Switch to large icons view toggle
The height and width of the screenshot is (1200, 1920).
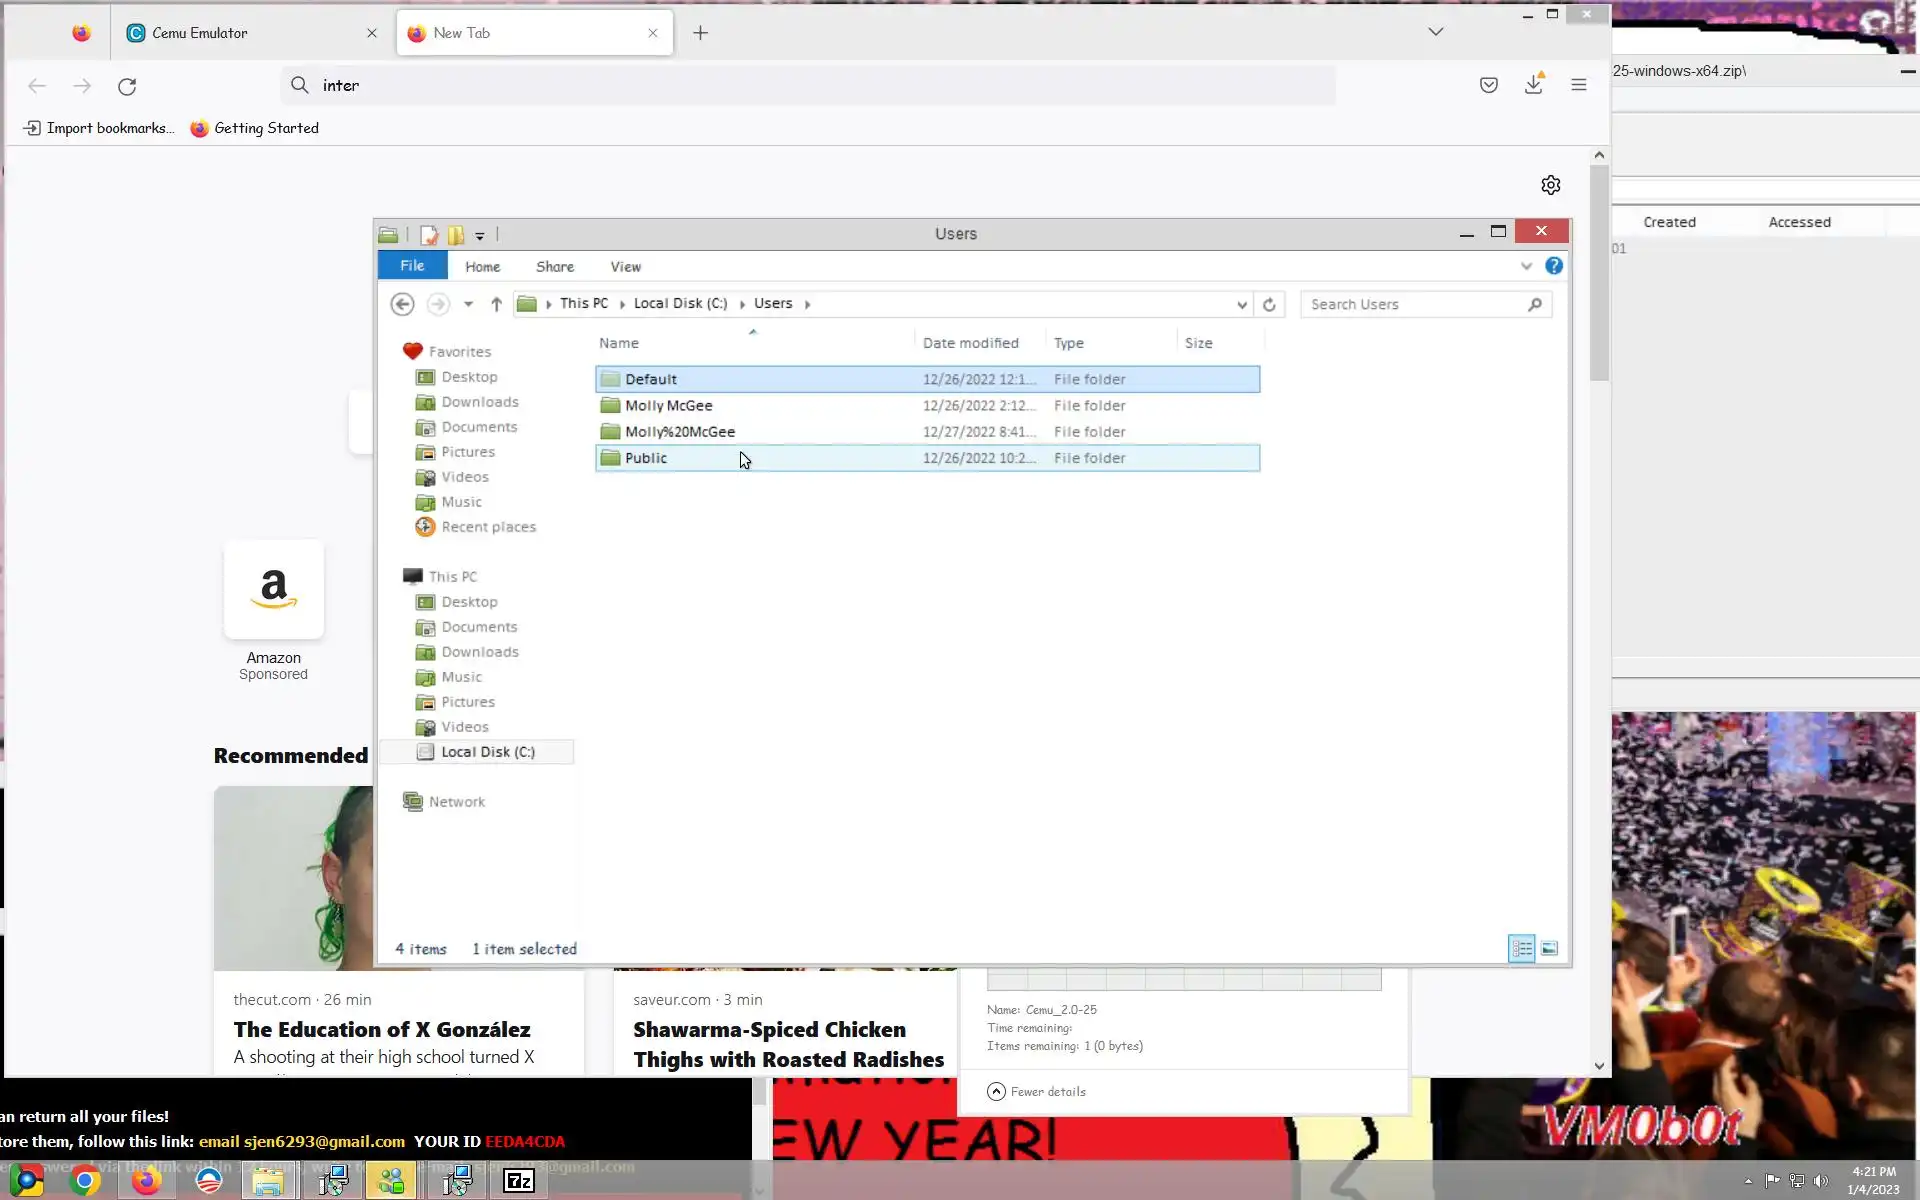point(1549,948)
